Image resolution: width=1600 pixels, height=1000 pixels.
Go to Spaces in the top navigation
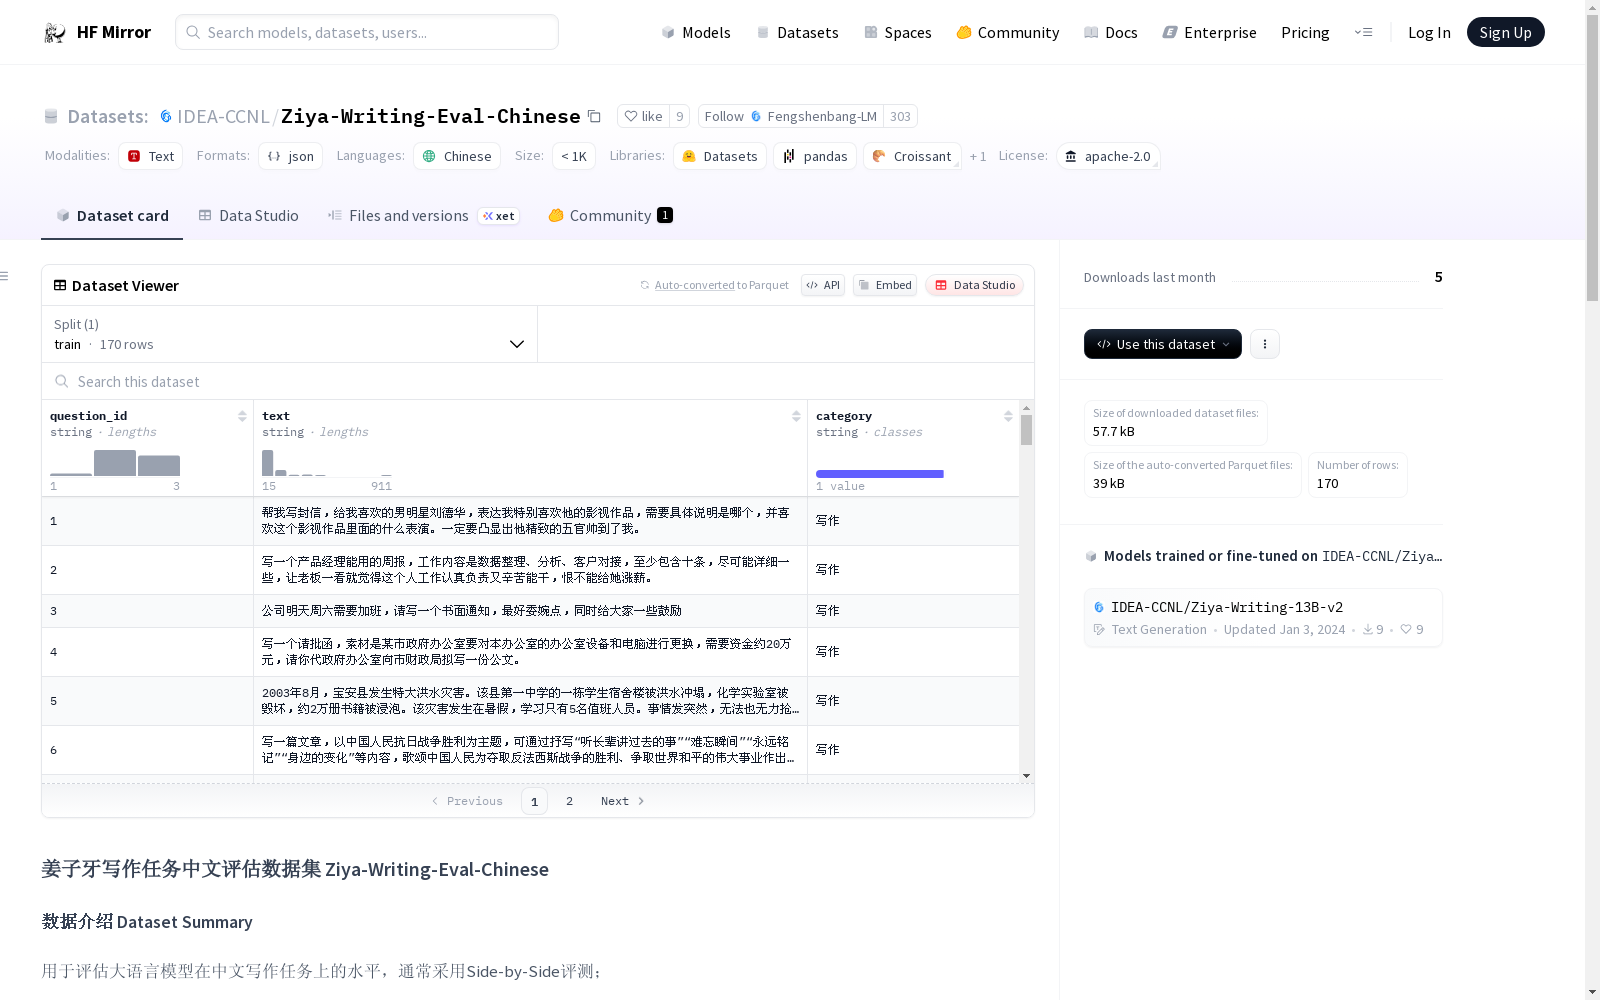point(897,32)
